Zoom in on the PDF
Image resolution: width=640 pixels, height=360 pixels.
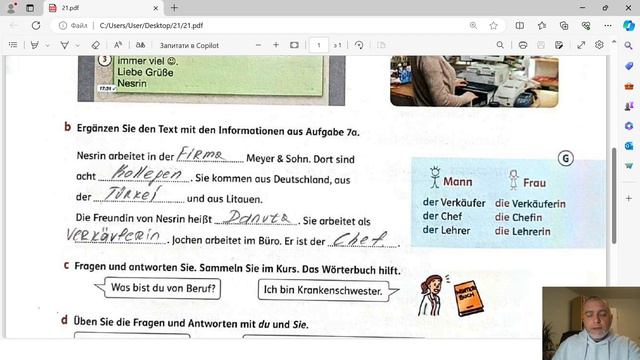(x=276, y=45)
